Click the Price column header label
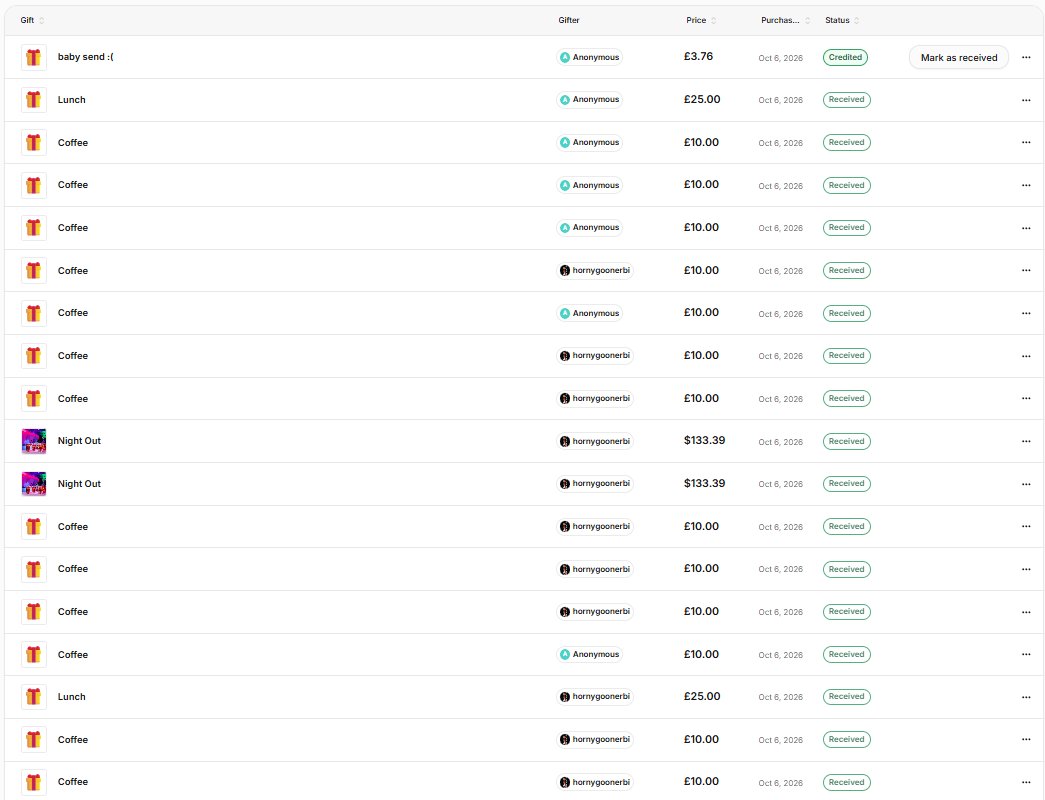The height and width of the screenshot is (800, 1045). click(696, 21)
